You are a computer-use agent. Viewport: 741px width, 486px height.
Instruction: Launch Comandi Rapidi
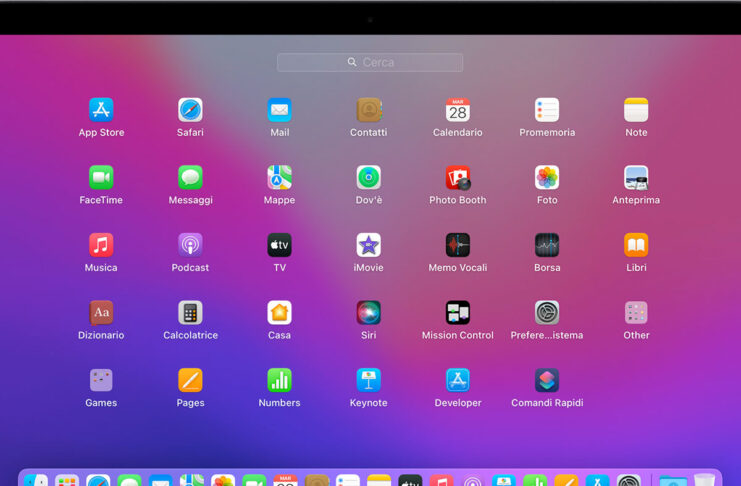547,380
